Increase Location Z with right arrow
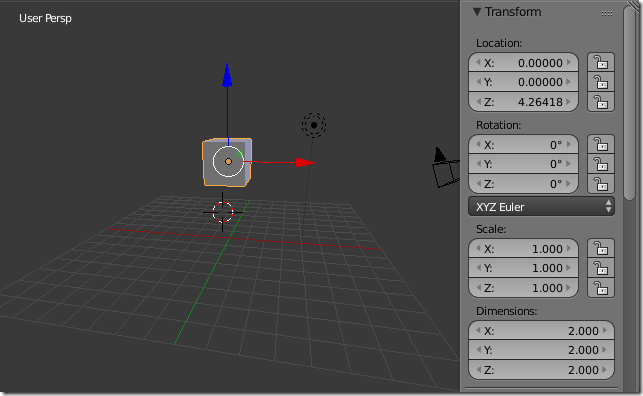643x396 pixels. click(x=569, y=101)
